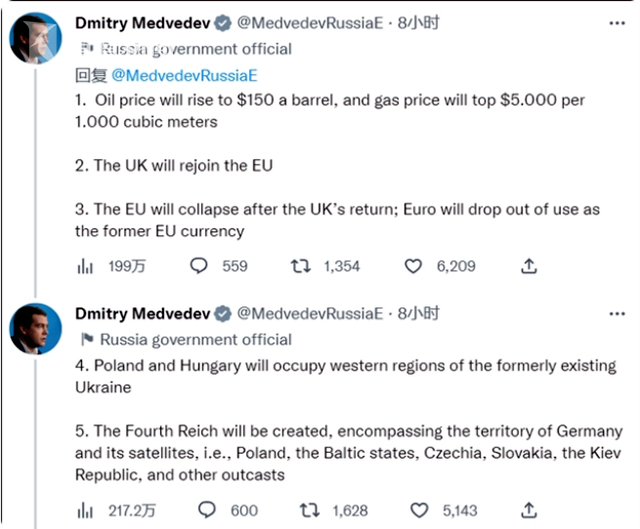Like the first tweet with 6,209 likes
Screen dimensions: 640x529
coord(413,266)
